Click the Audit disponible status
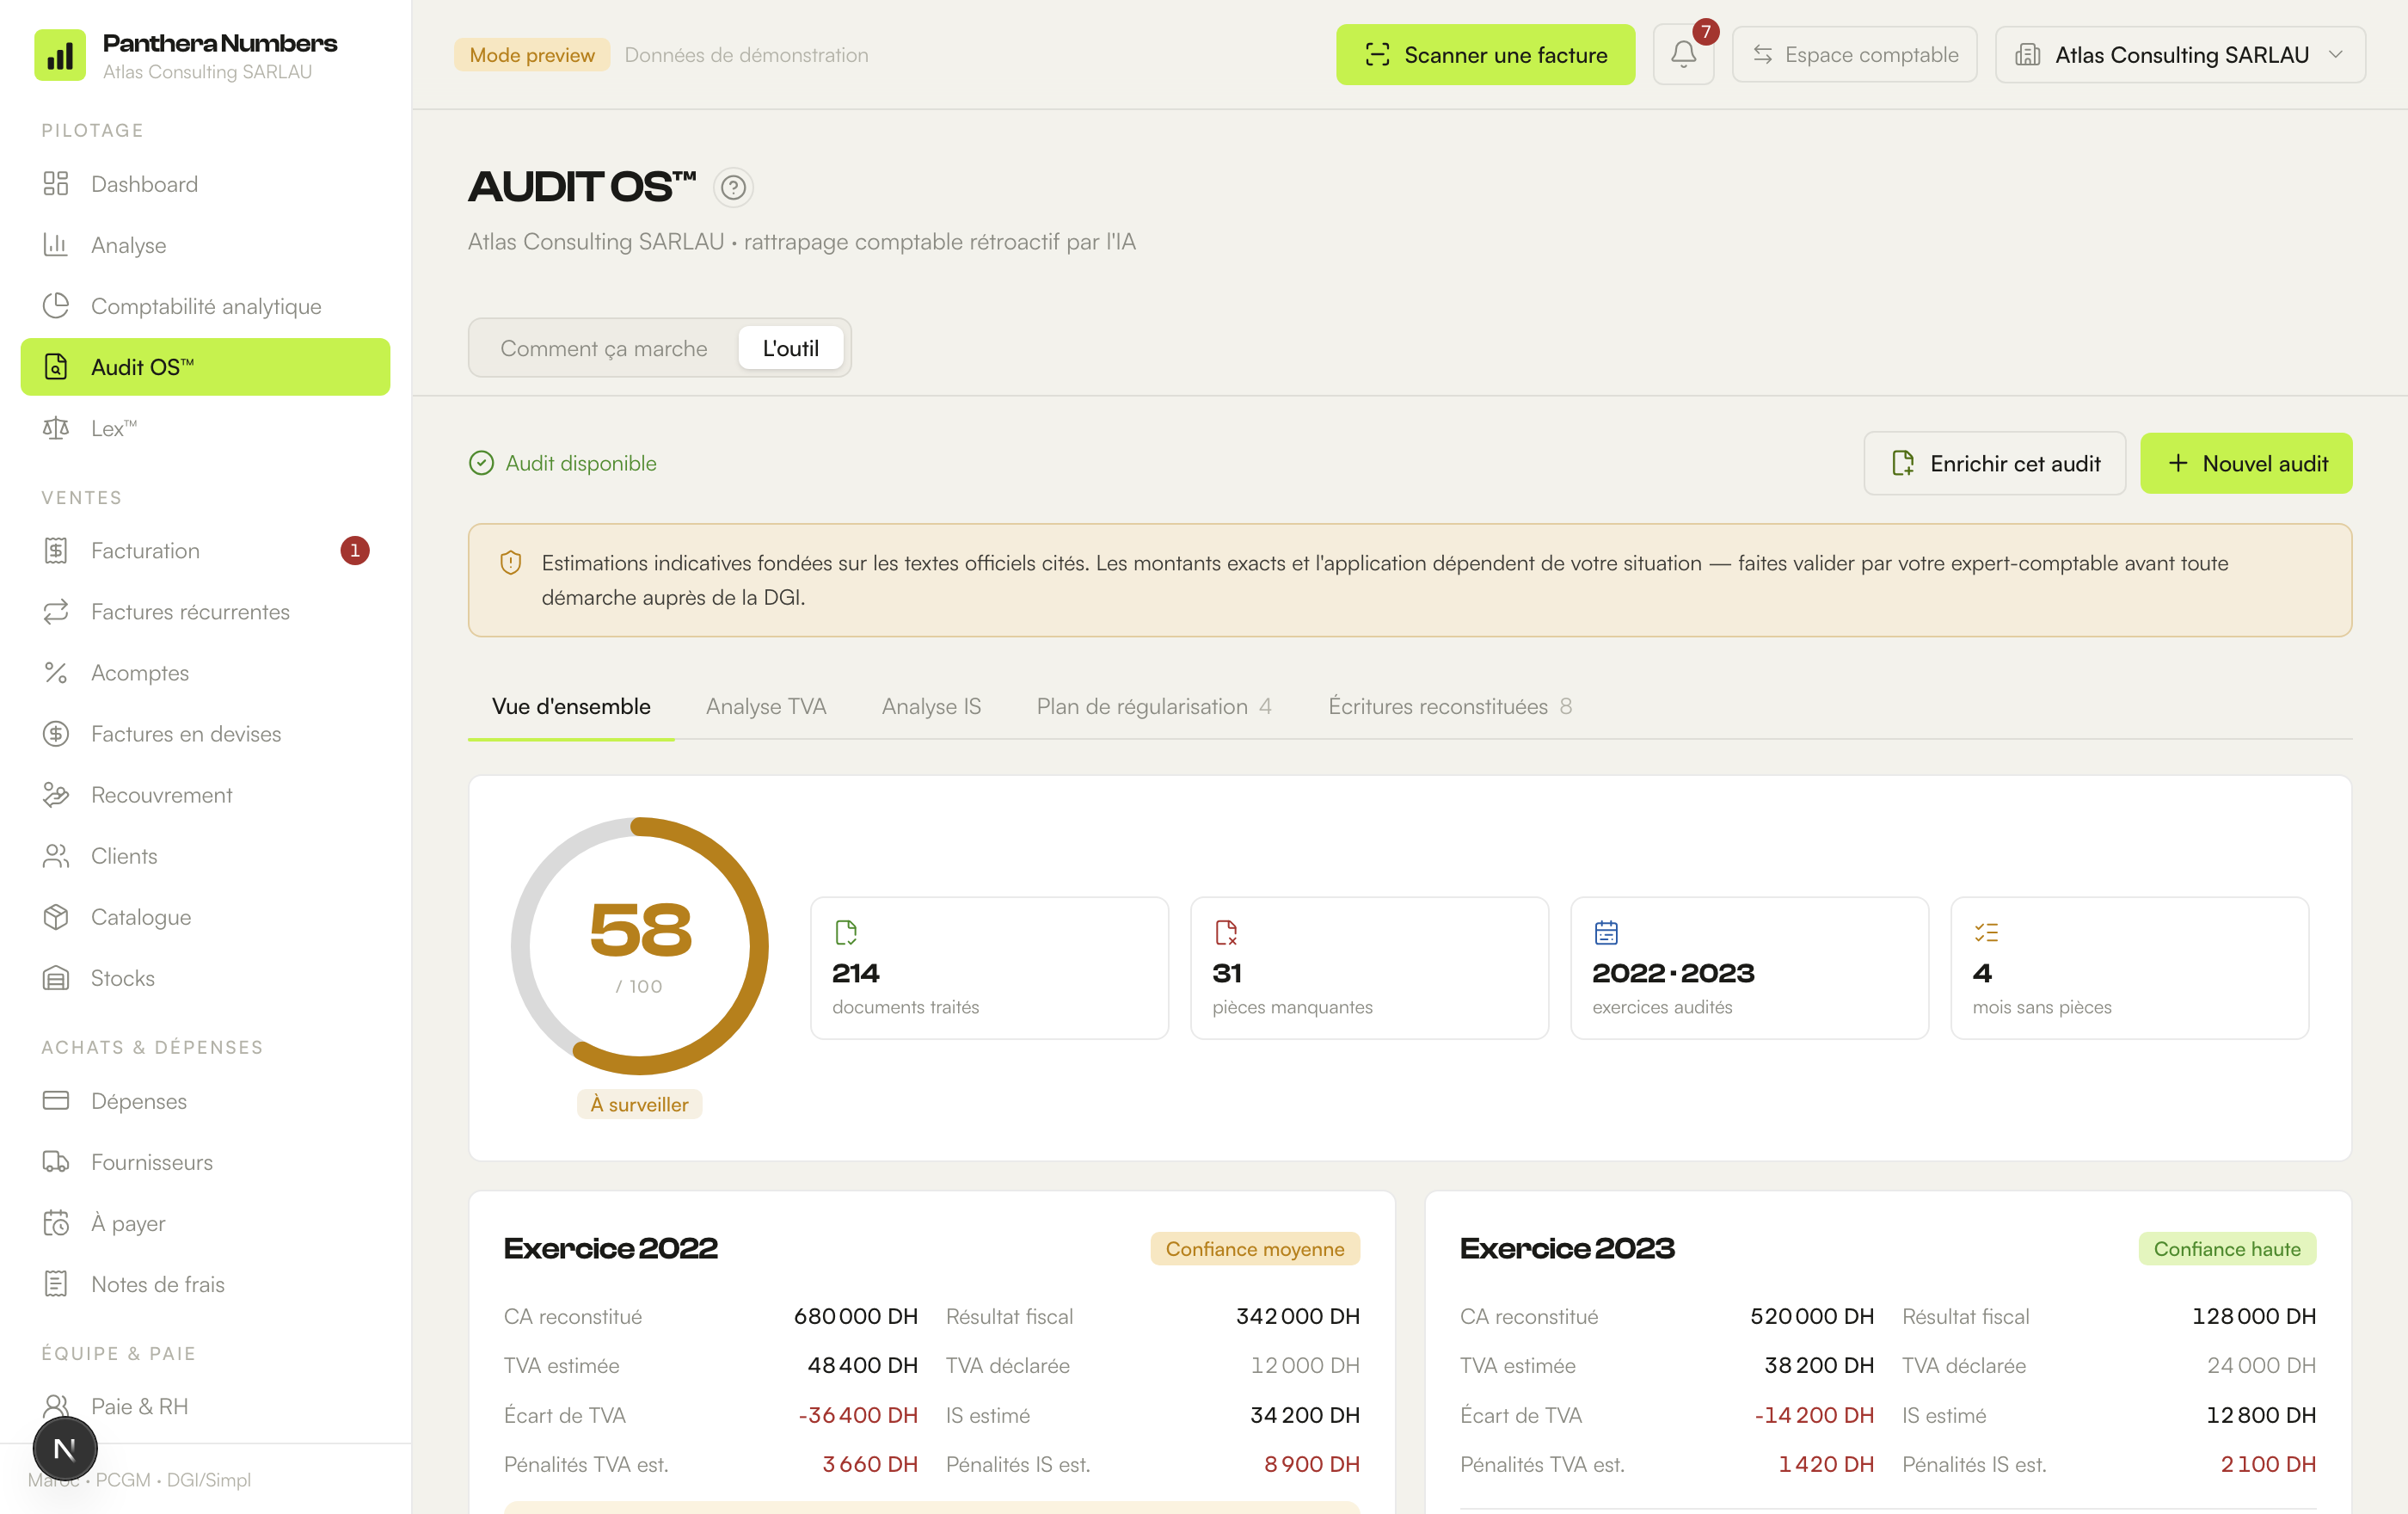Viewport: 2408px width, 1514px height. 563,463
